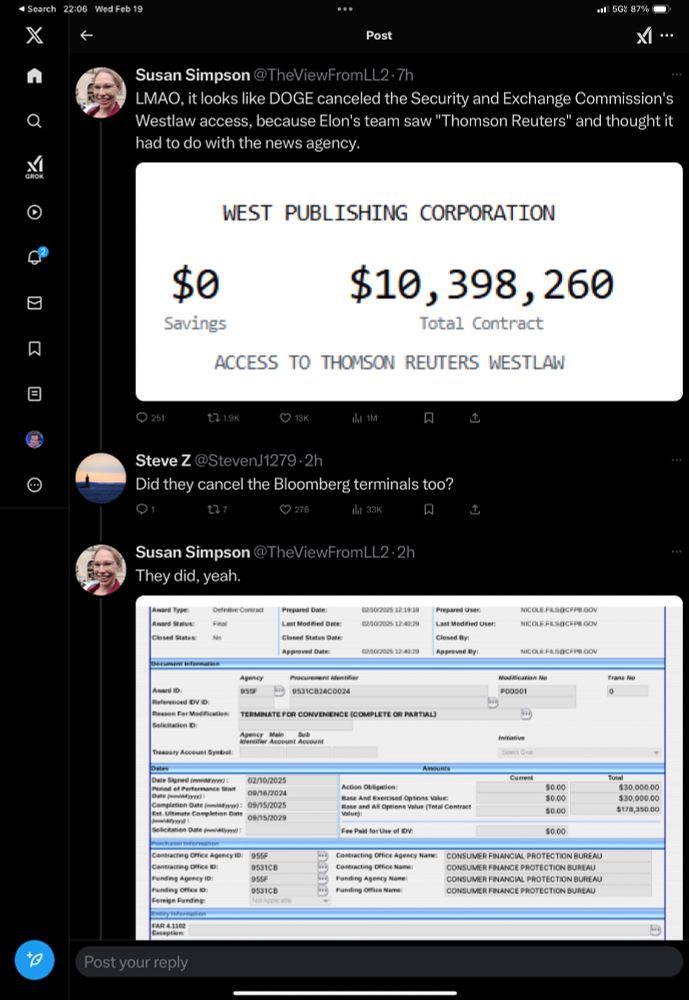The height and width of the screenshot is (1000, 689).
Task: View analytics for the 1M views post
Action: coord(365,418)
